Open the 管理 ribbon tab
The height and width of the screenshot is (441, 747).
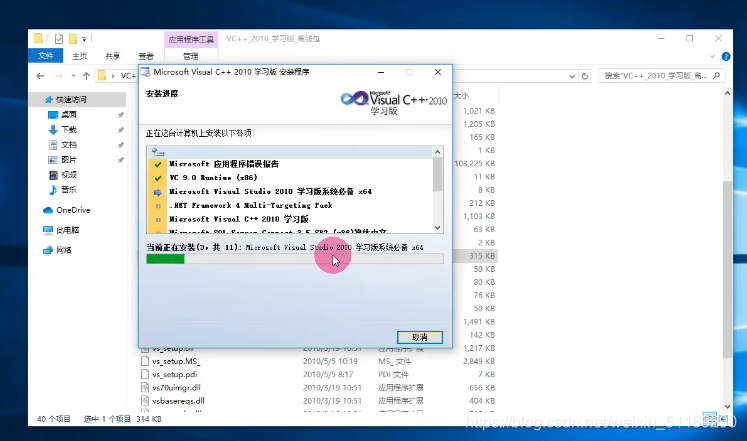coord(191,56)
